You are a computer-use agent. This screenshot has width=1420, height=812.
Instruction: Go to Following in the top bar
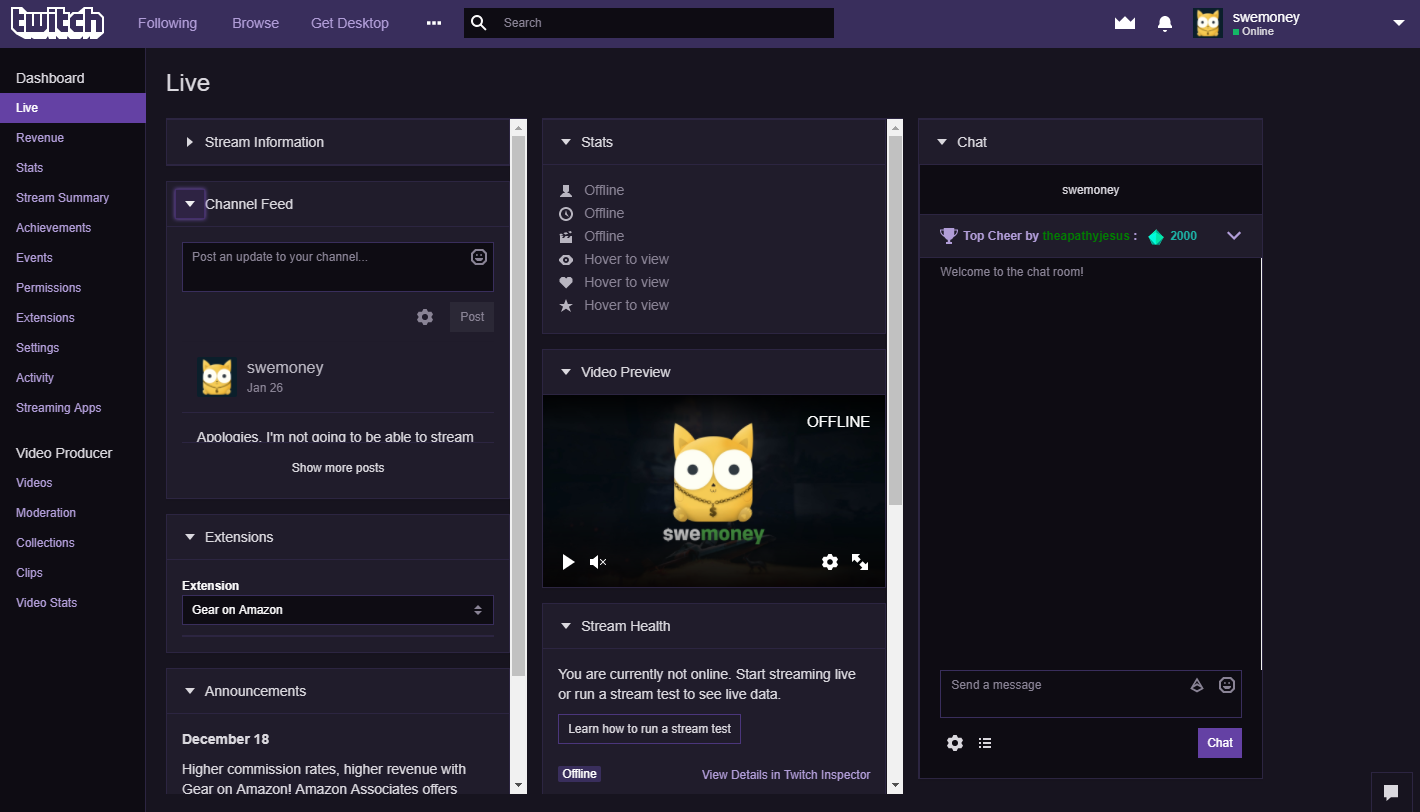[167, 23]
